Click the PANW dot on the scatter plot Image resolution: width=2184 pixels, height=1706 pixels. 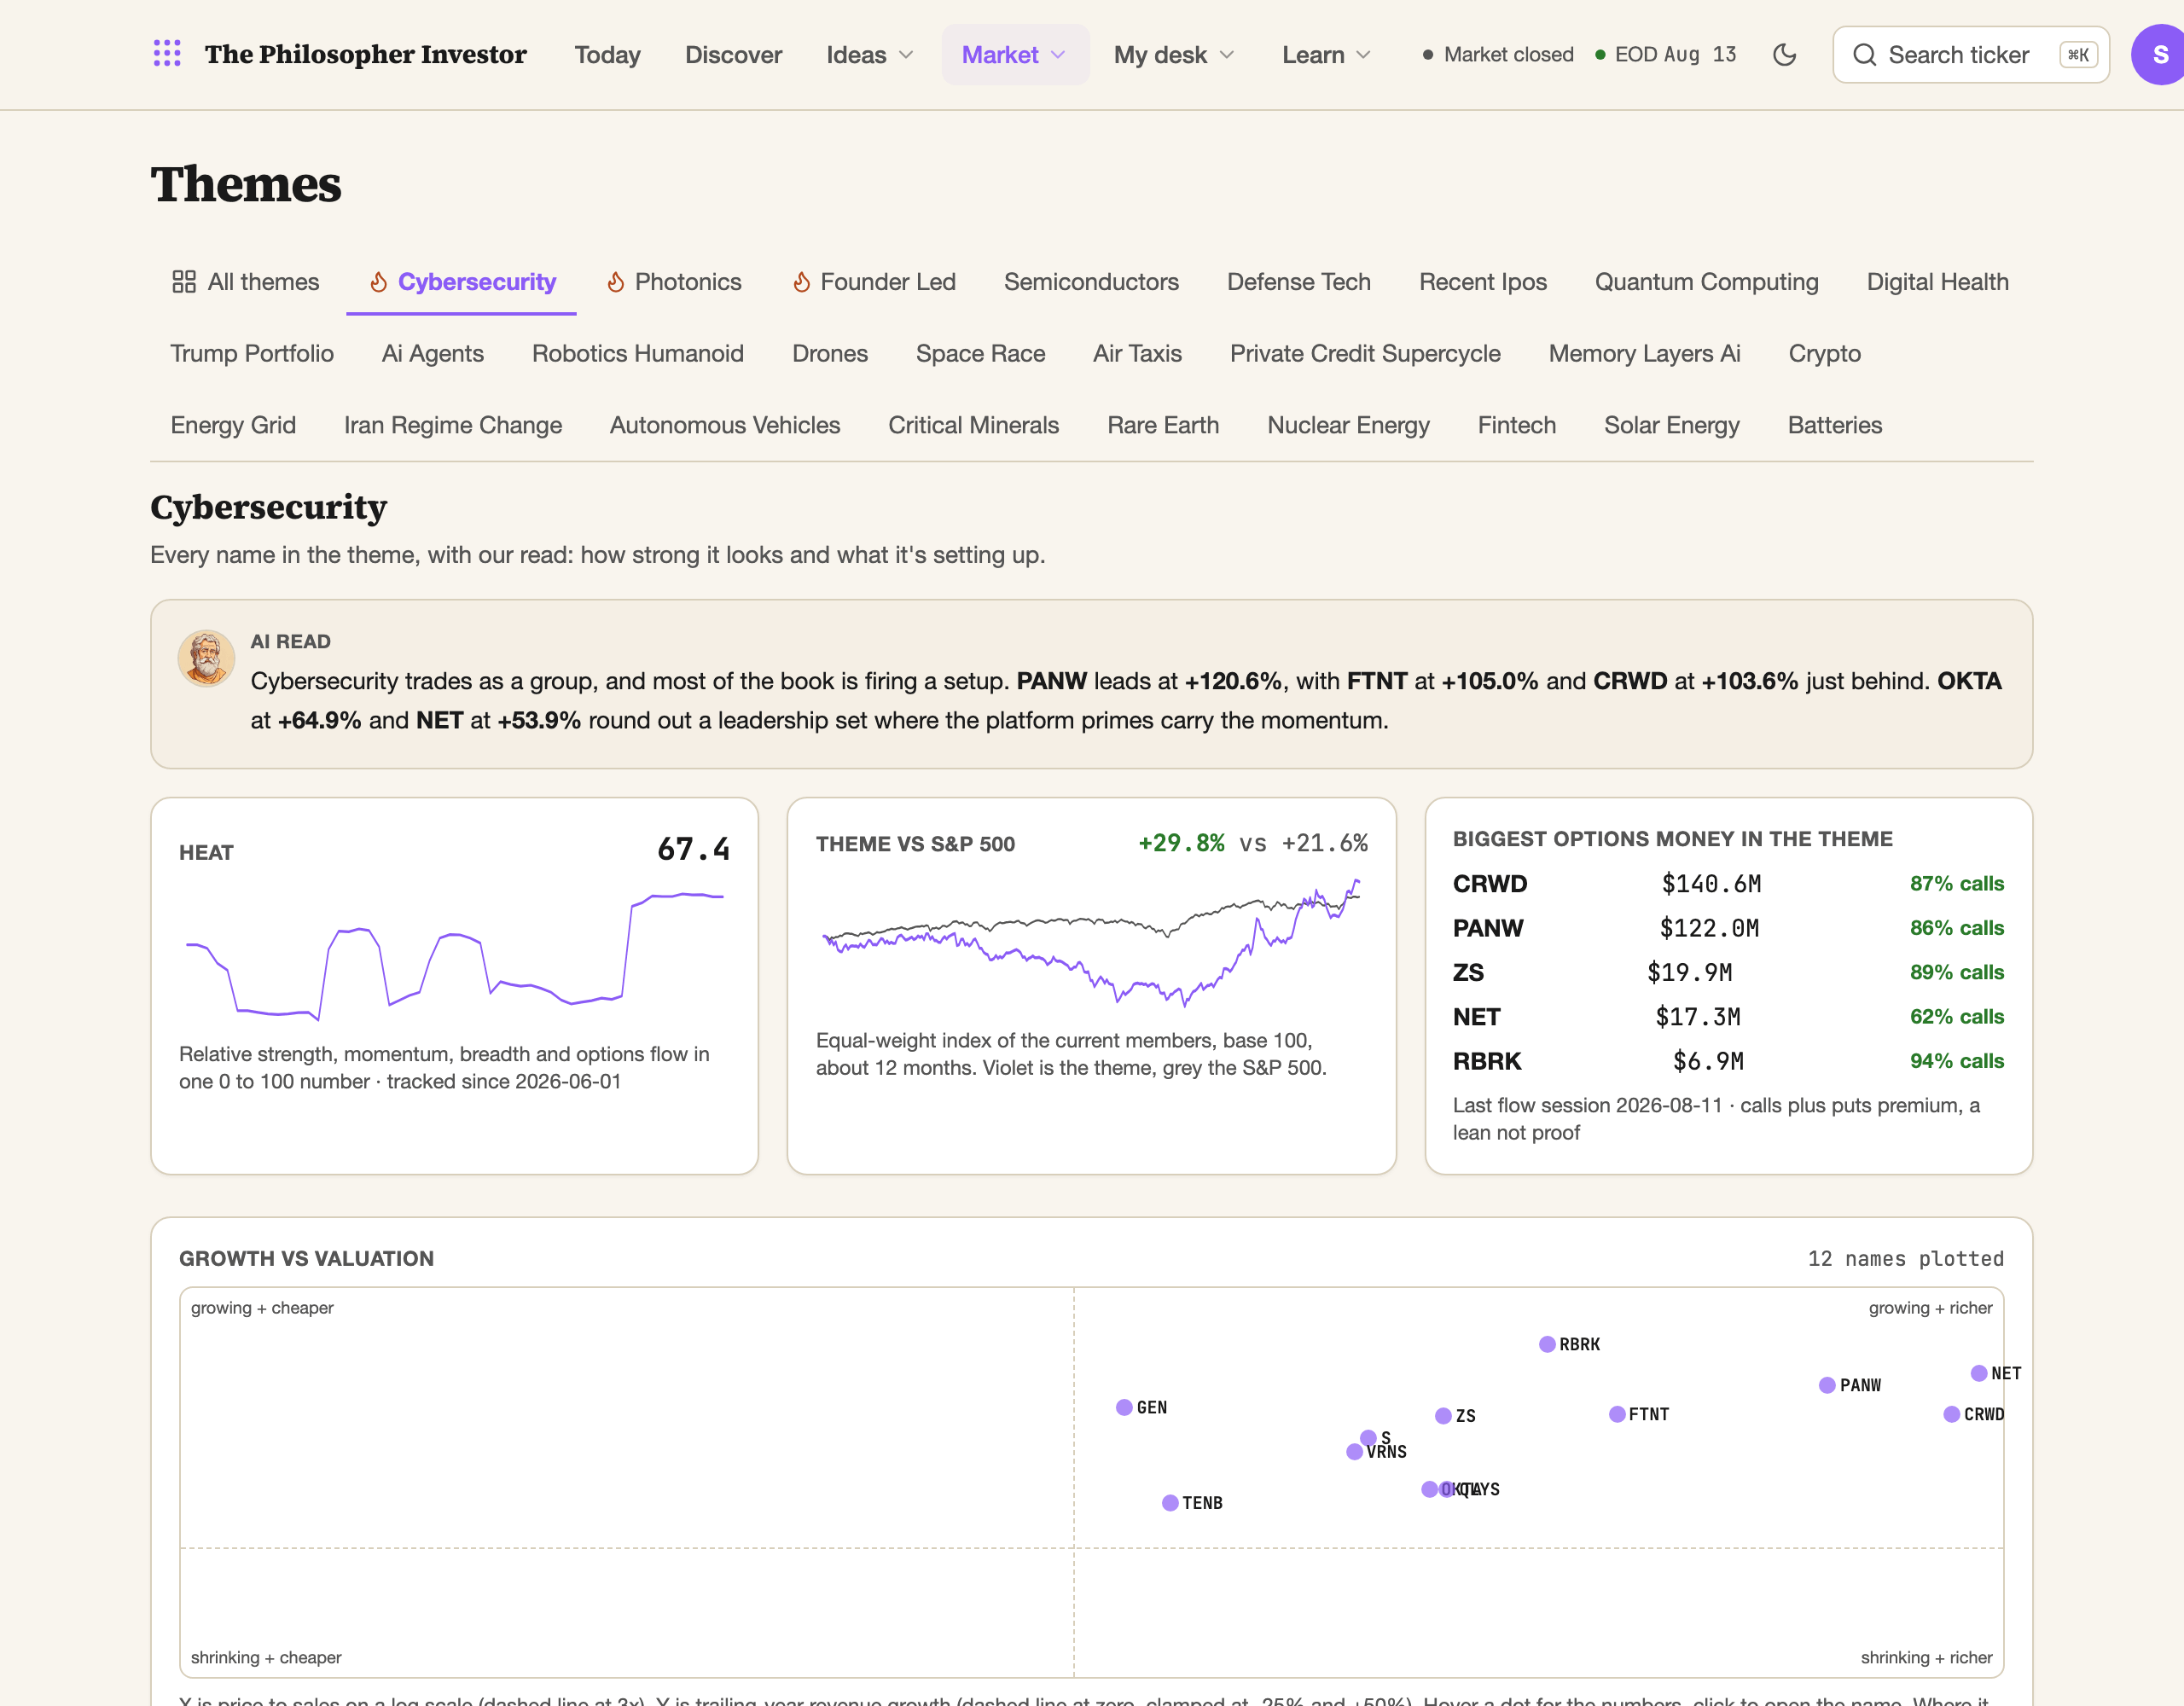[x=1827, y=1385]
